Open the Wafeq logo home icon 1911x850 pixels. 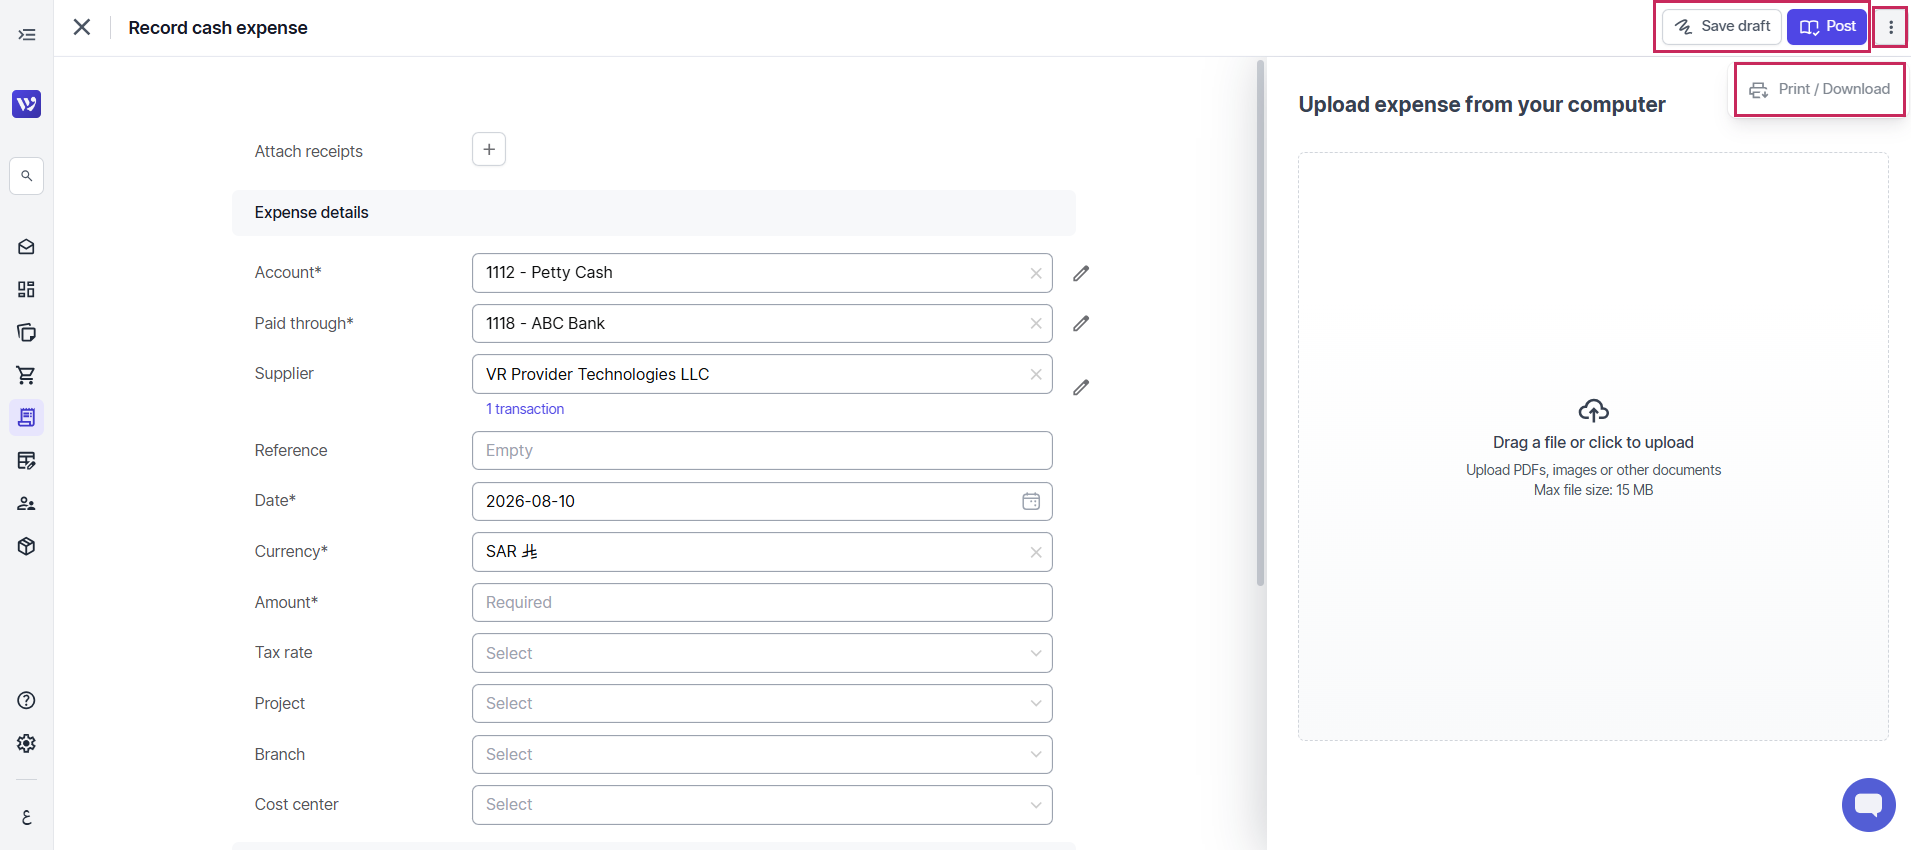[27, 104]
